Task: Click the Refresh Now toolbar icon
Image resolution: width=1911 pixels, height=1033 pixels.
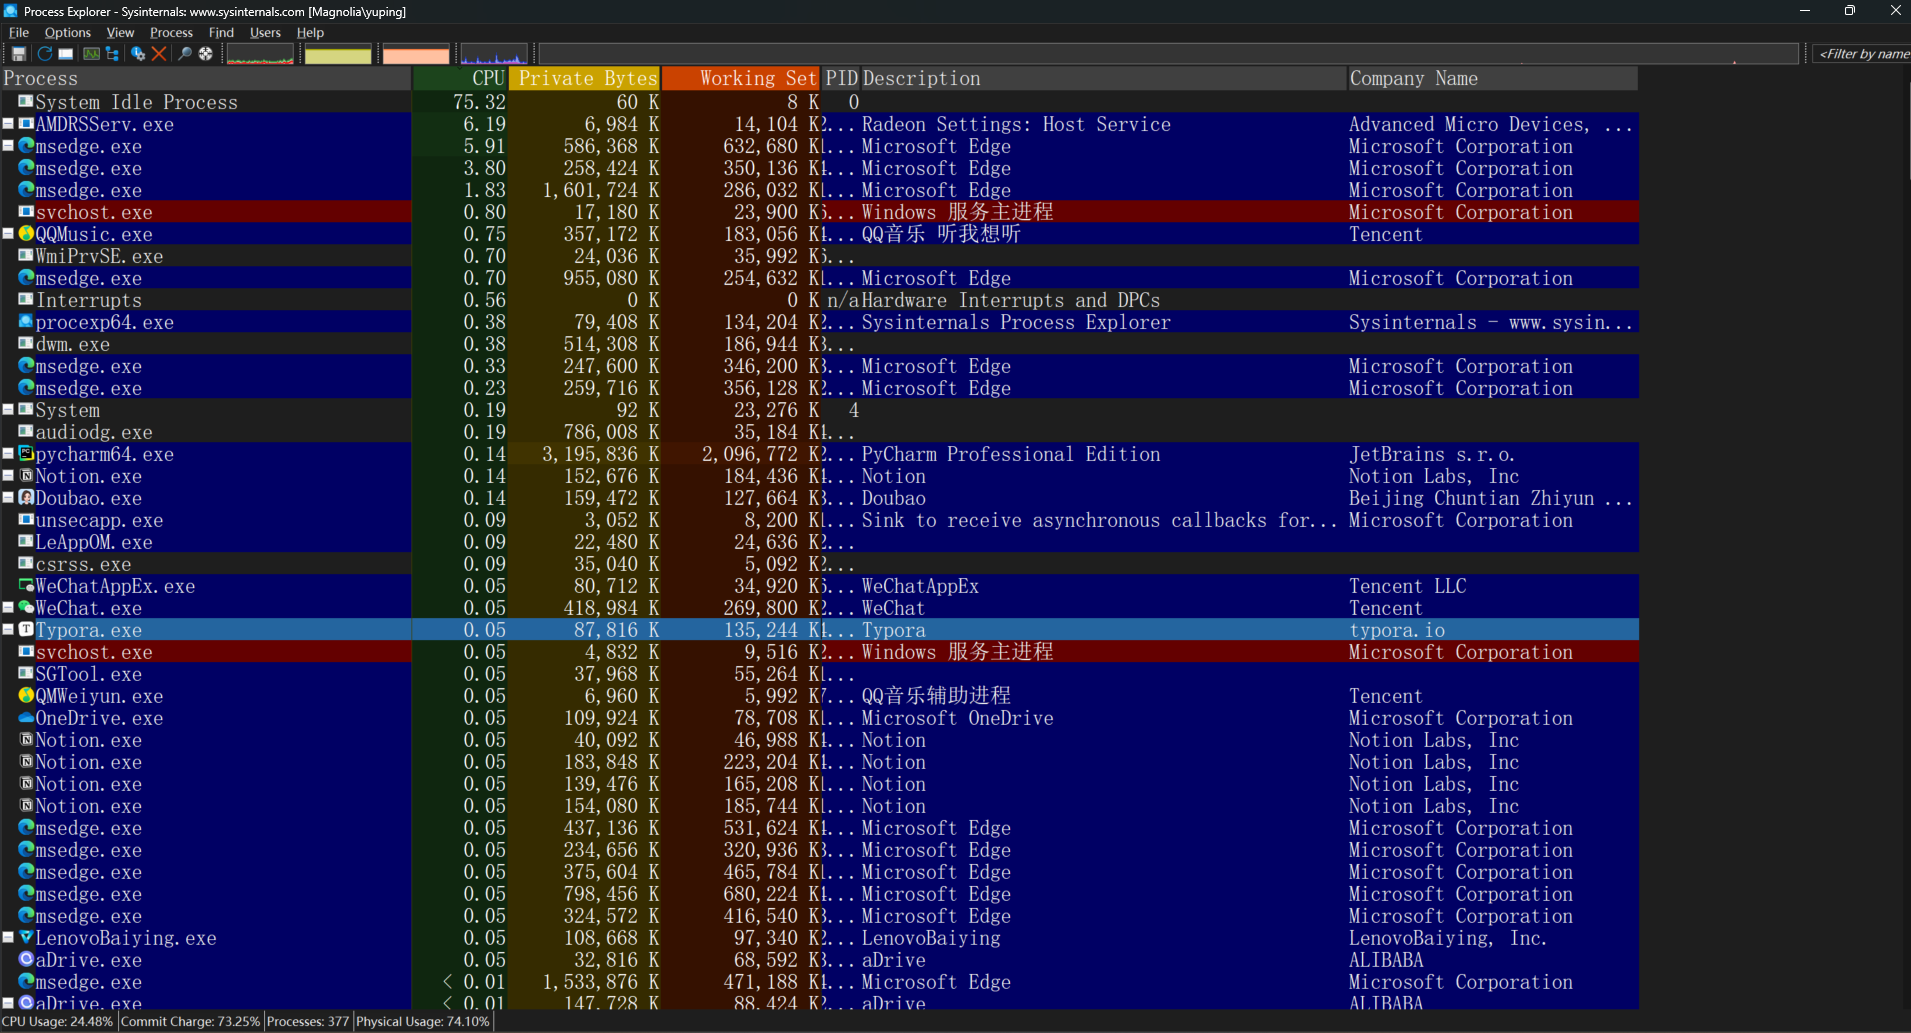Action: pos(44,54)
